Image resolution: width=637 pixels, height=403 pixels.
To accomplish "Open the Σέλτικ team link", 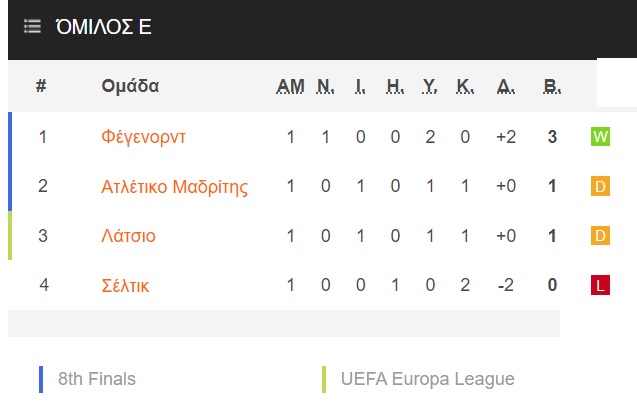I will pyautogui.click(x=125, y=286).
